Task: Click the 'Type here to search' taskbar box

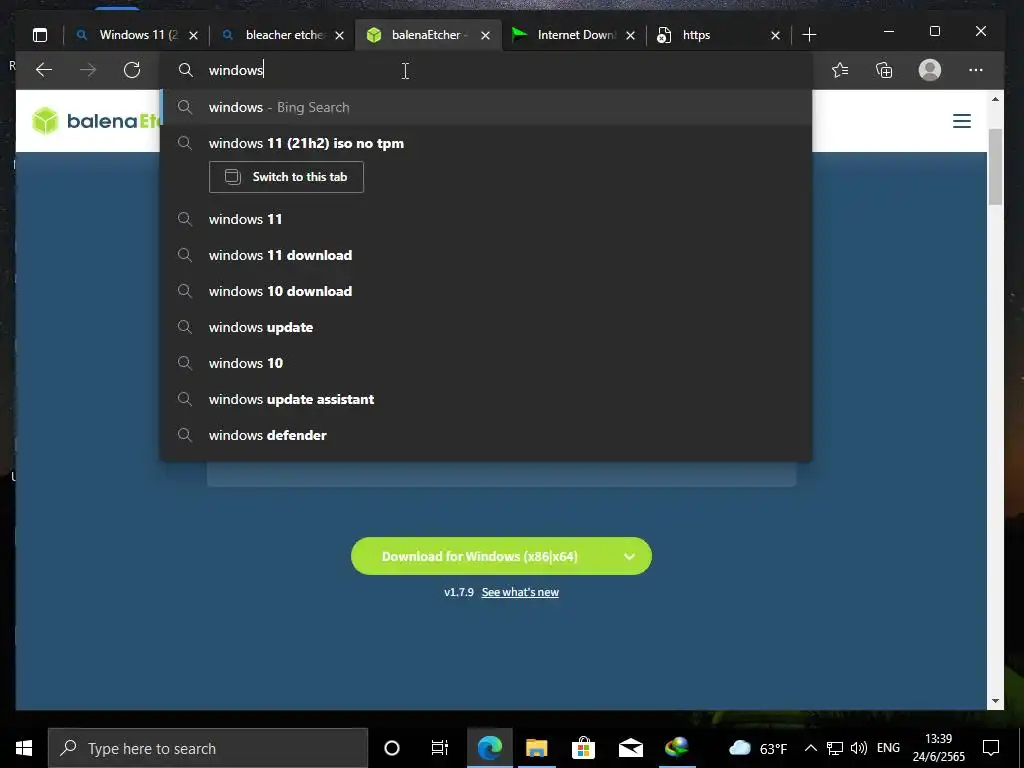Action: tap(208, 748)
